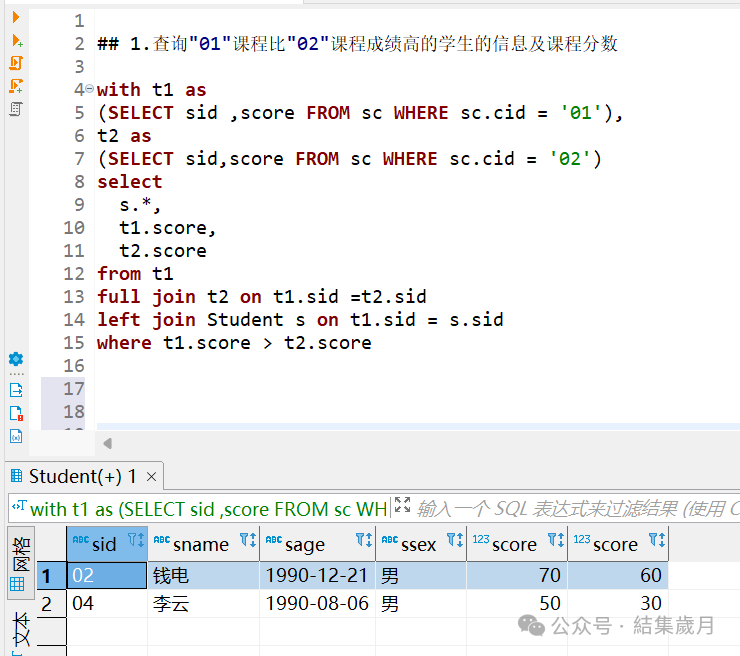Collapse the 'with t1 as' code block
Viewport: 740px width, 656px height.
89,89
